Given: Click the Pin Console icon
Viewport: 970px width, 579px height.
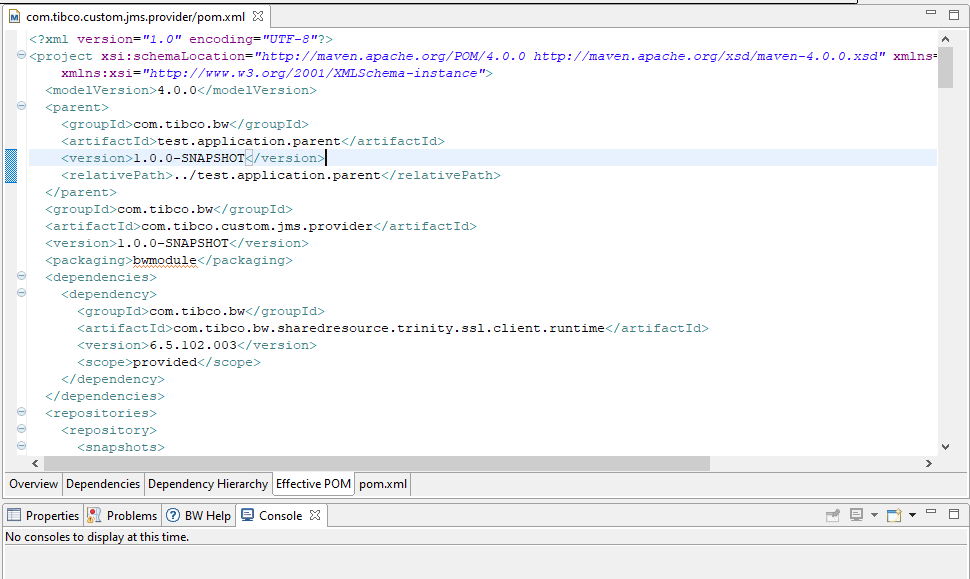Looking at the screenshot, I should click(x=833, y=515).
